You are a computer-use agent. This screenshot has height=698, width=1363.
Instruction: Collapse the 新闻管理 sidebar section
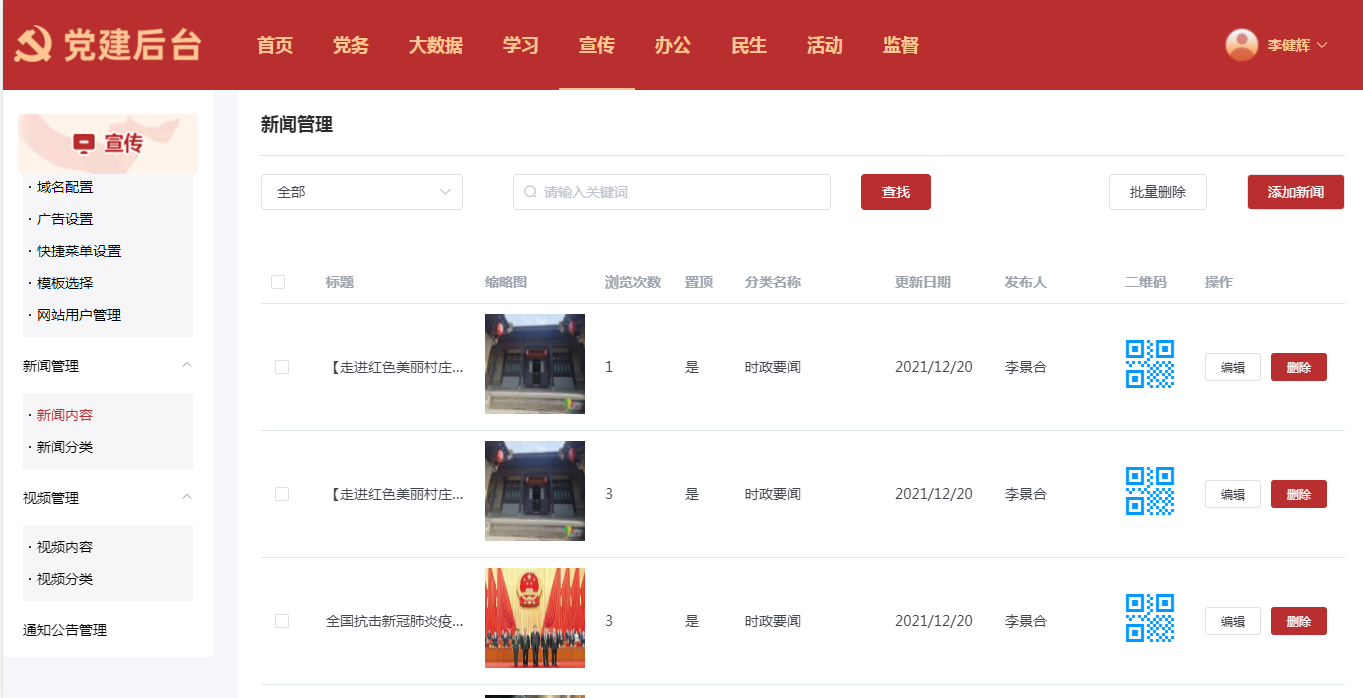point(187,366)
